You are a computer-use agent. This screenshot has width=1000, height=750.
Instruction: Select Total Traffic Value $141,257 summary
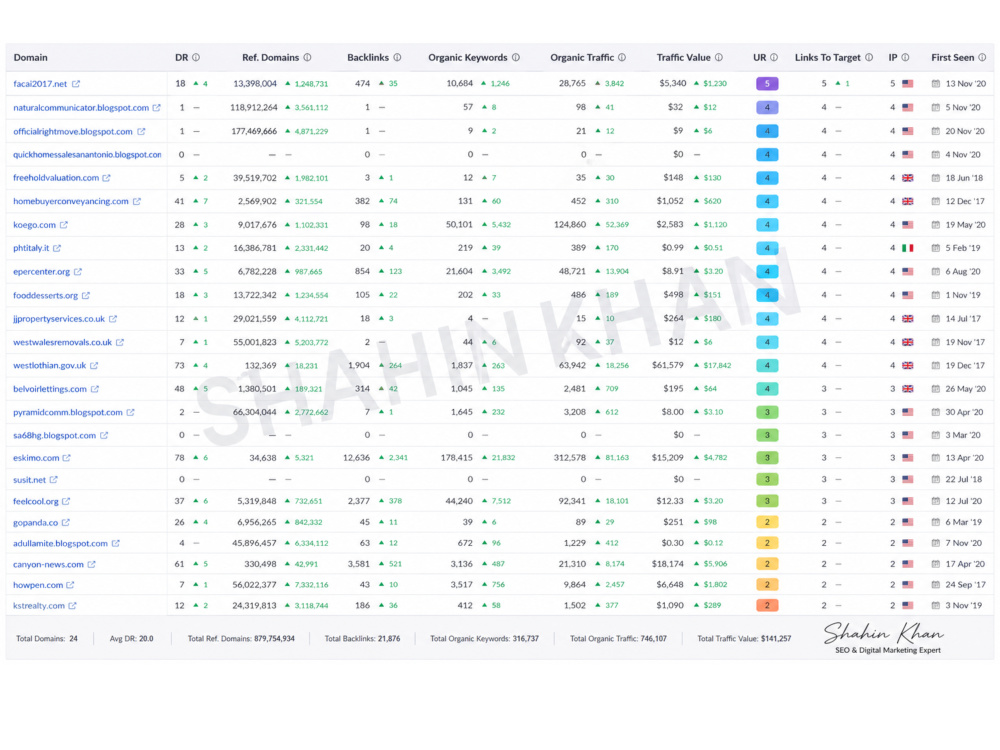tap(744, 638)
